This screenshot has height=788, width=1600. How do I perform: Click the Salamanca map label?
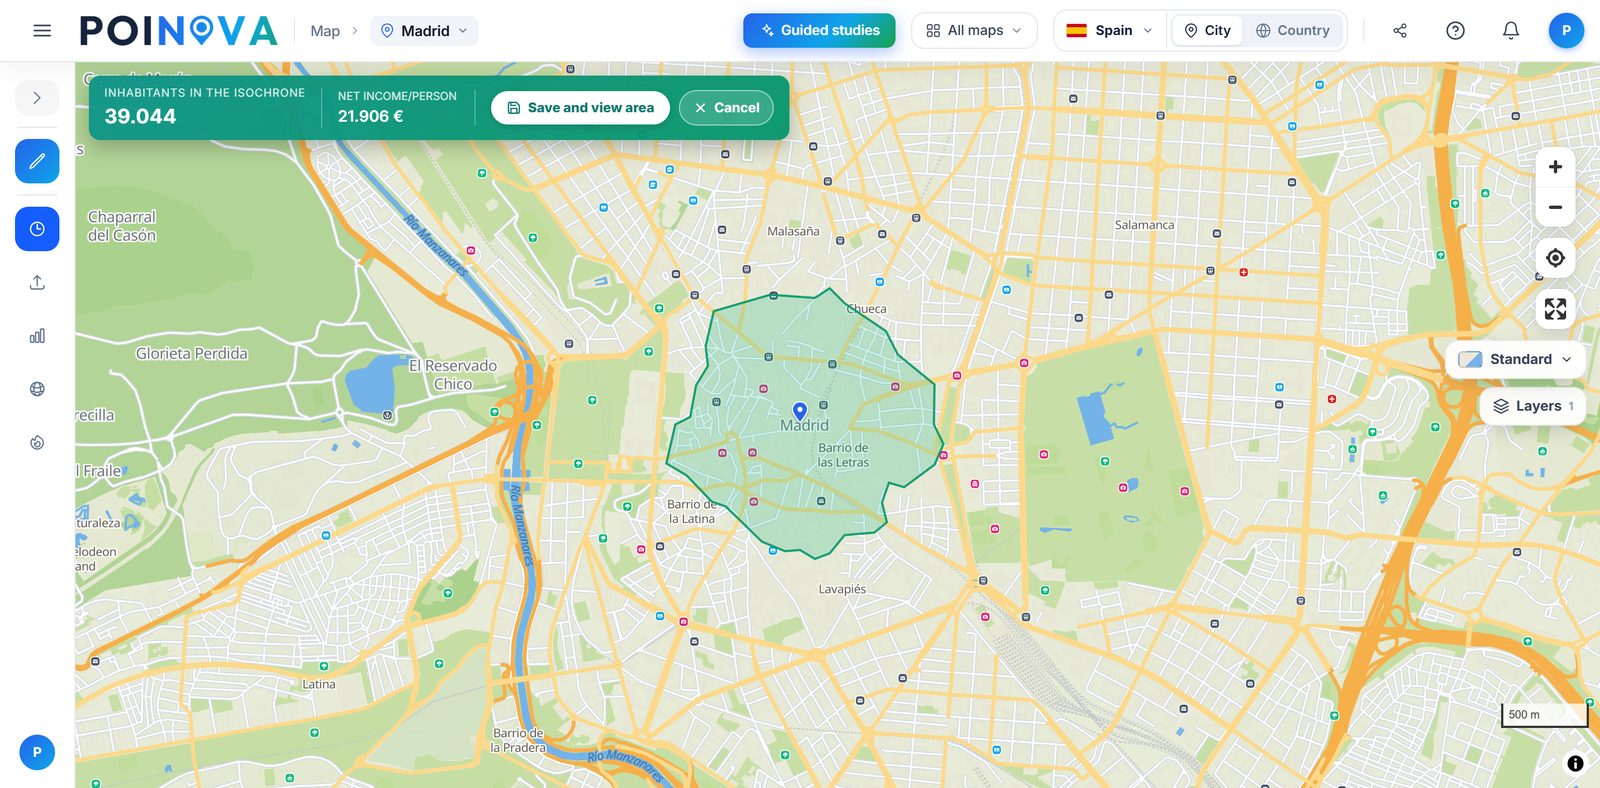click(x=1144, y=225)
